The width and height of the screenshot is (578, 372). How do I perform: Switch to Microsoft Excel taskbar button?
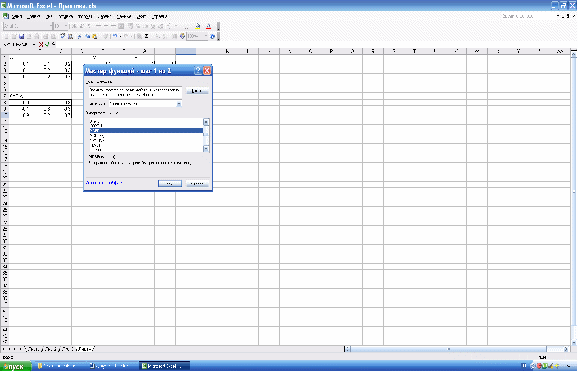(164, 366)
